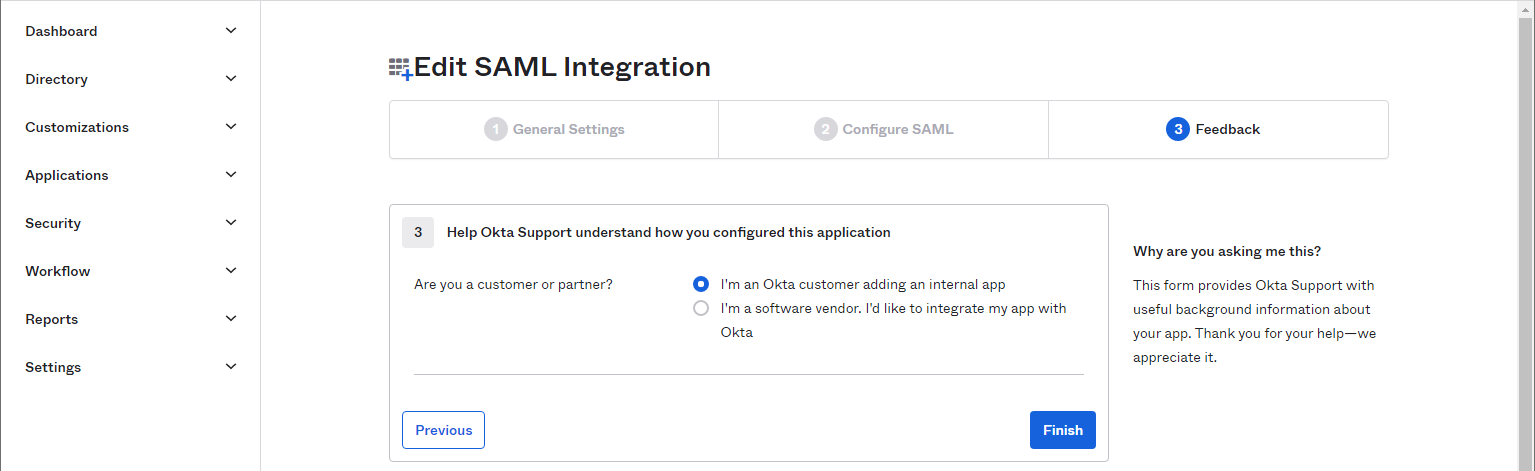Expand the Applications chevron arrow
Image resolution: width=1535 pixels, height=471 pixels.
point(231,175)
